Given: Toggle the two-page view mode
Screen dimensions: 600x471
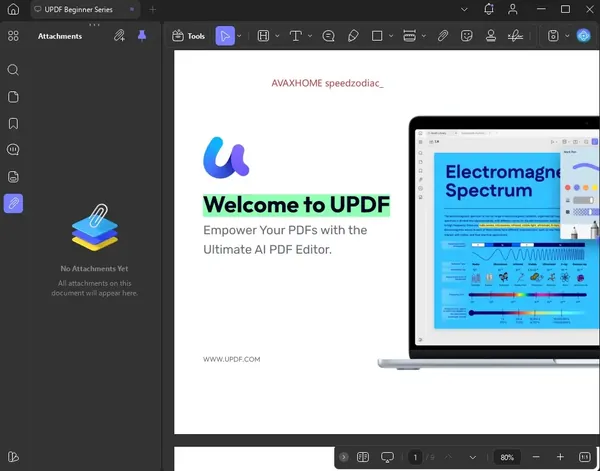Looking at the screenshot, I should [x=363, y=457].
